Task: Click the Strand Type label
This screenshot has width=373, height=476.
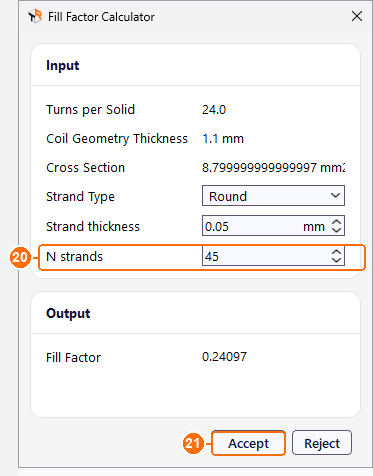Action: 80,197
